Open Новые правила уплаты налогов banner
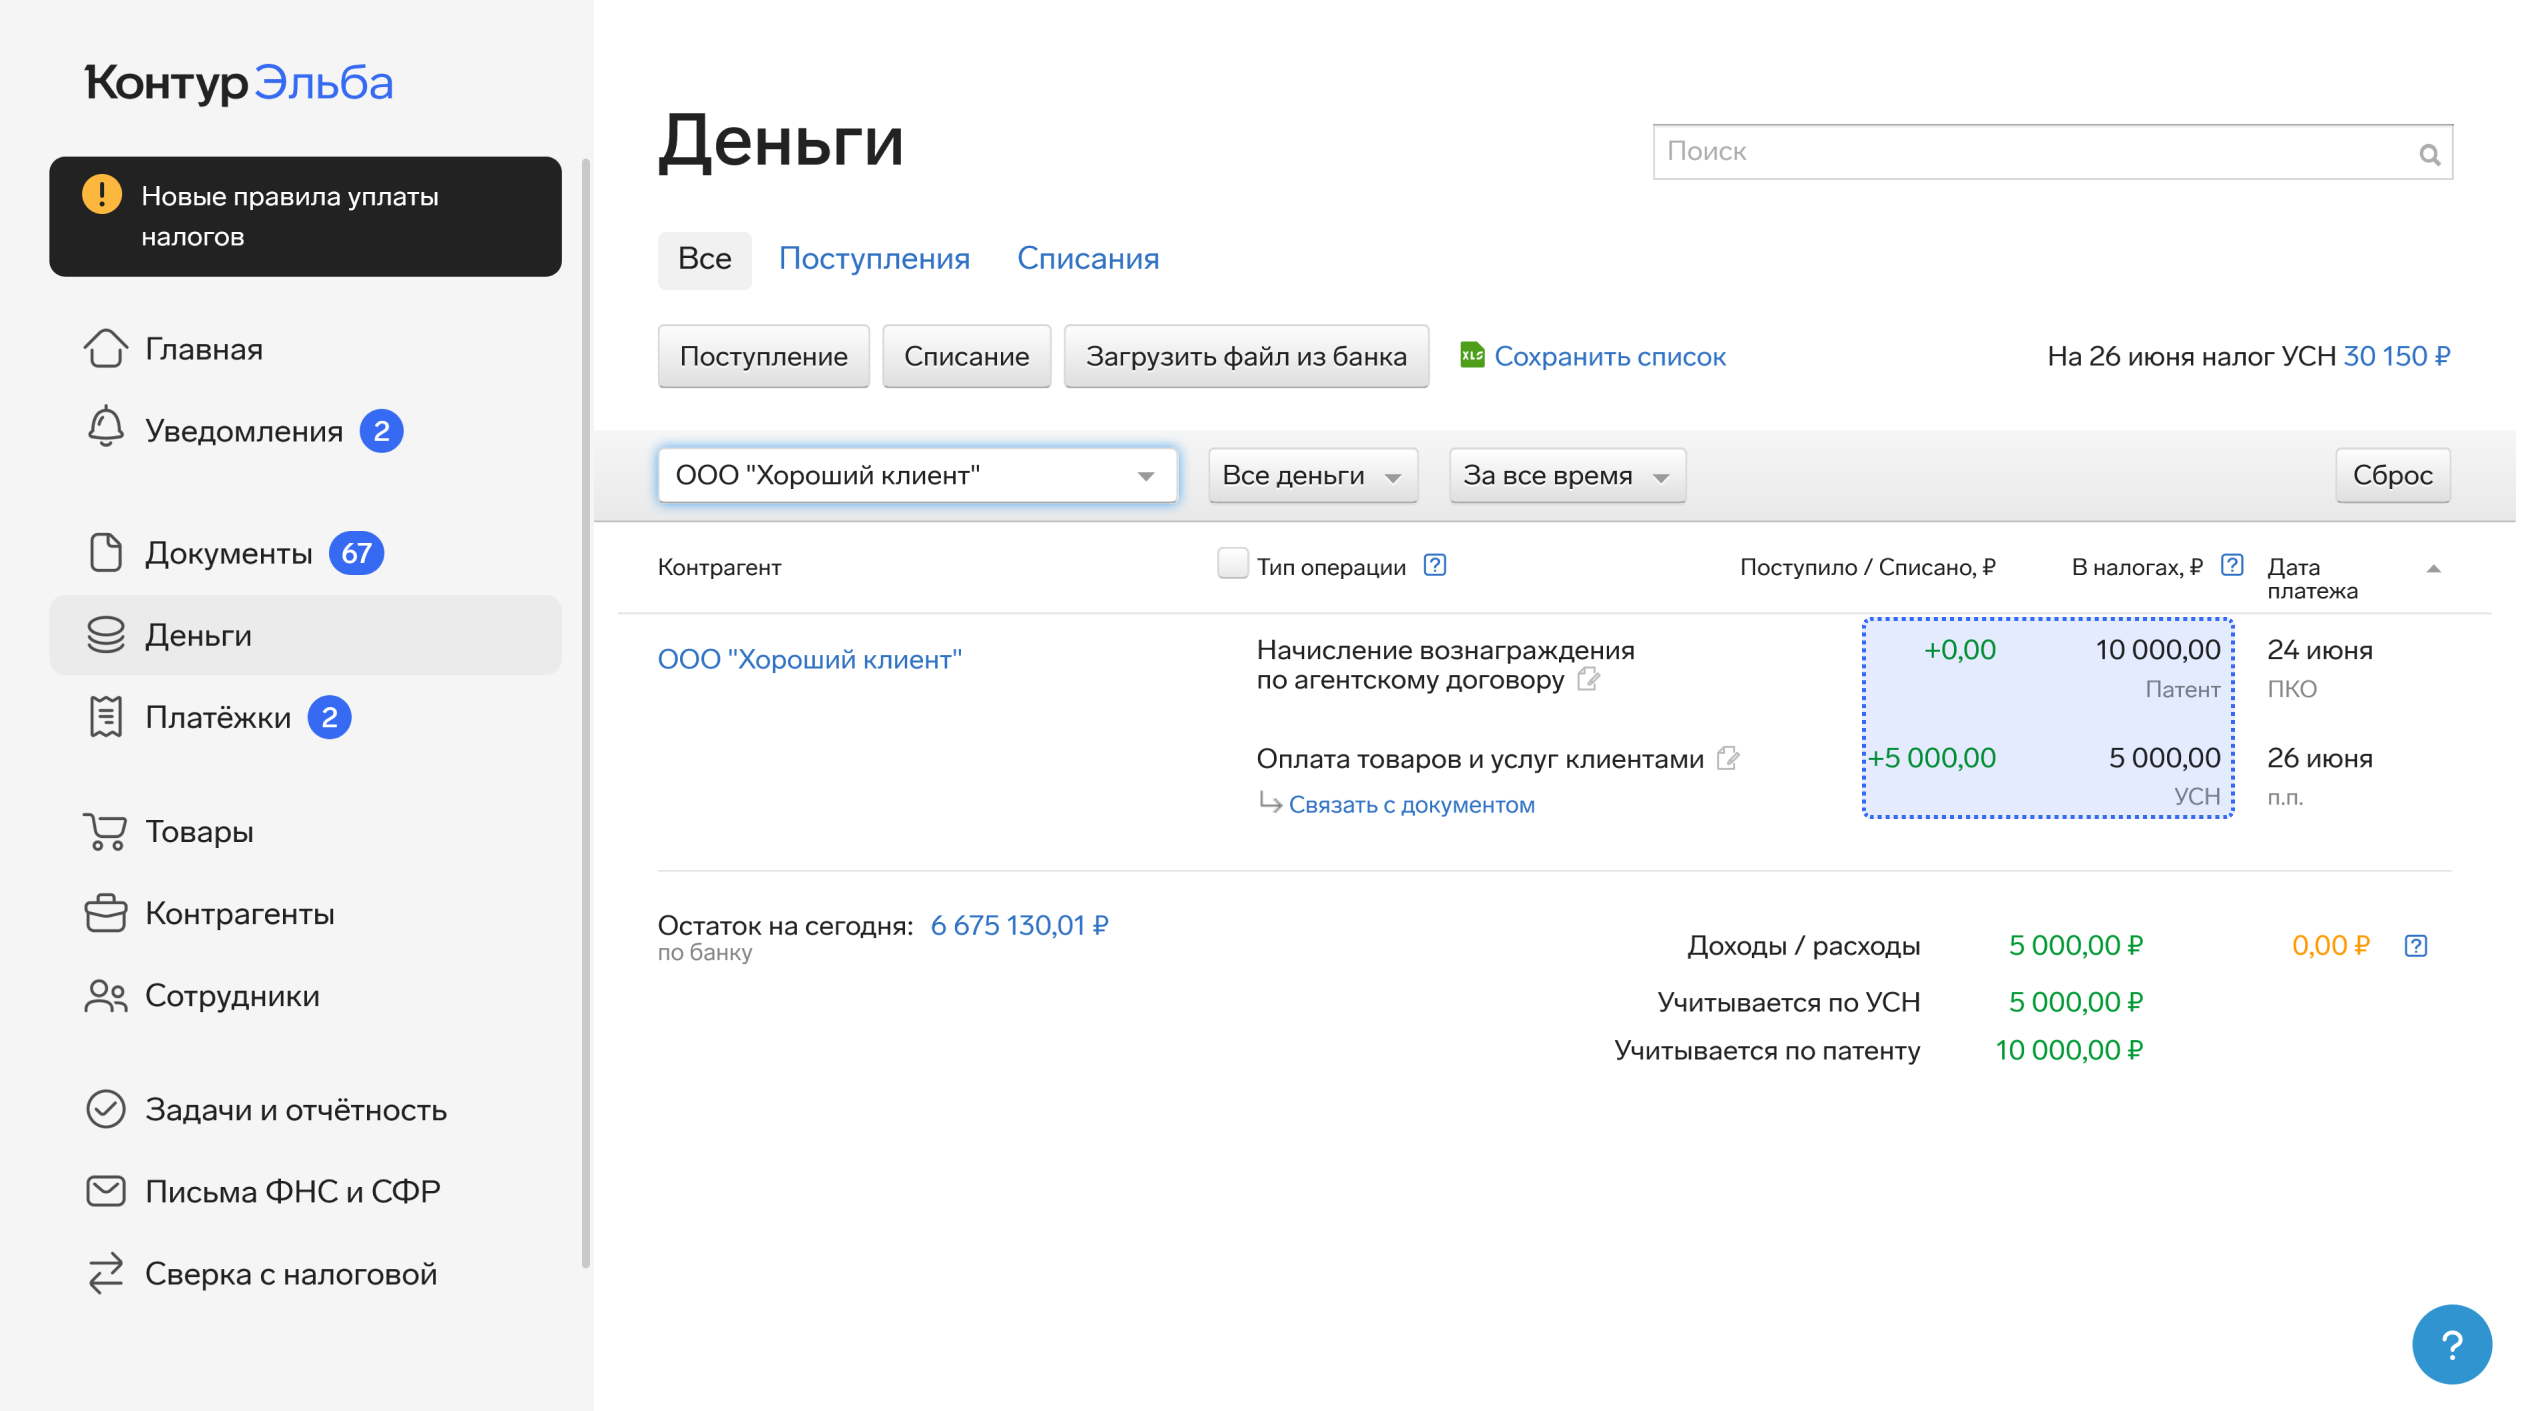The width and height of the screenshot is (2532, 1411). 305,216
